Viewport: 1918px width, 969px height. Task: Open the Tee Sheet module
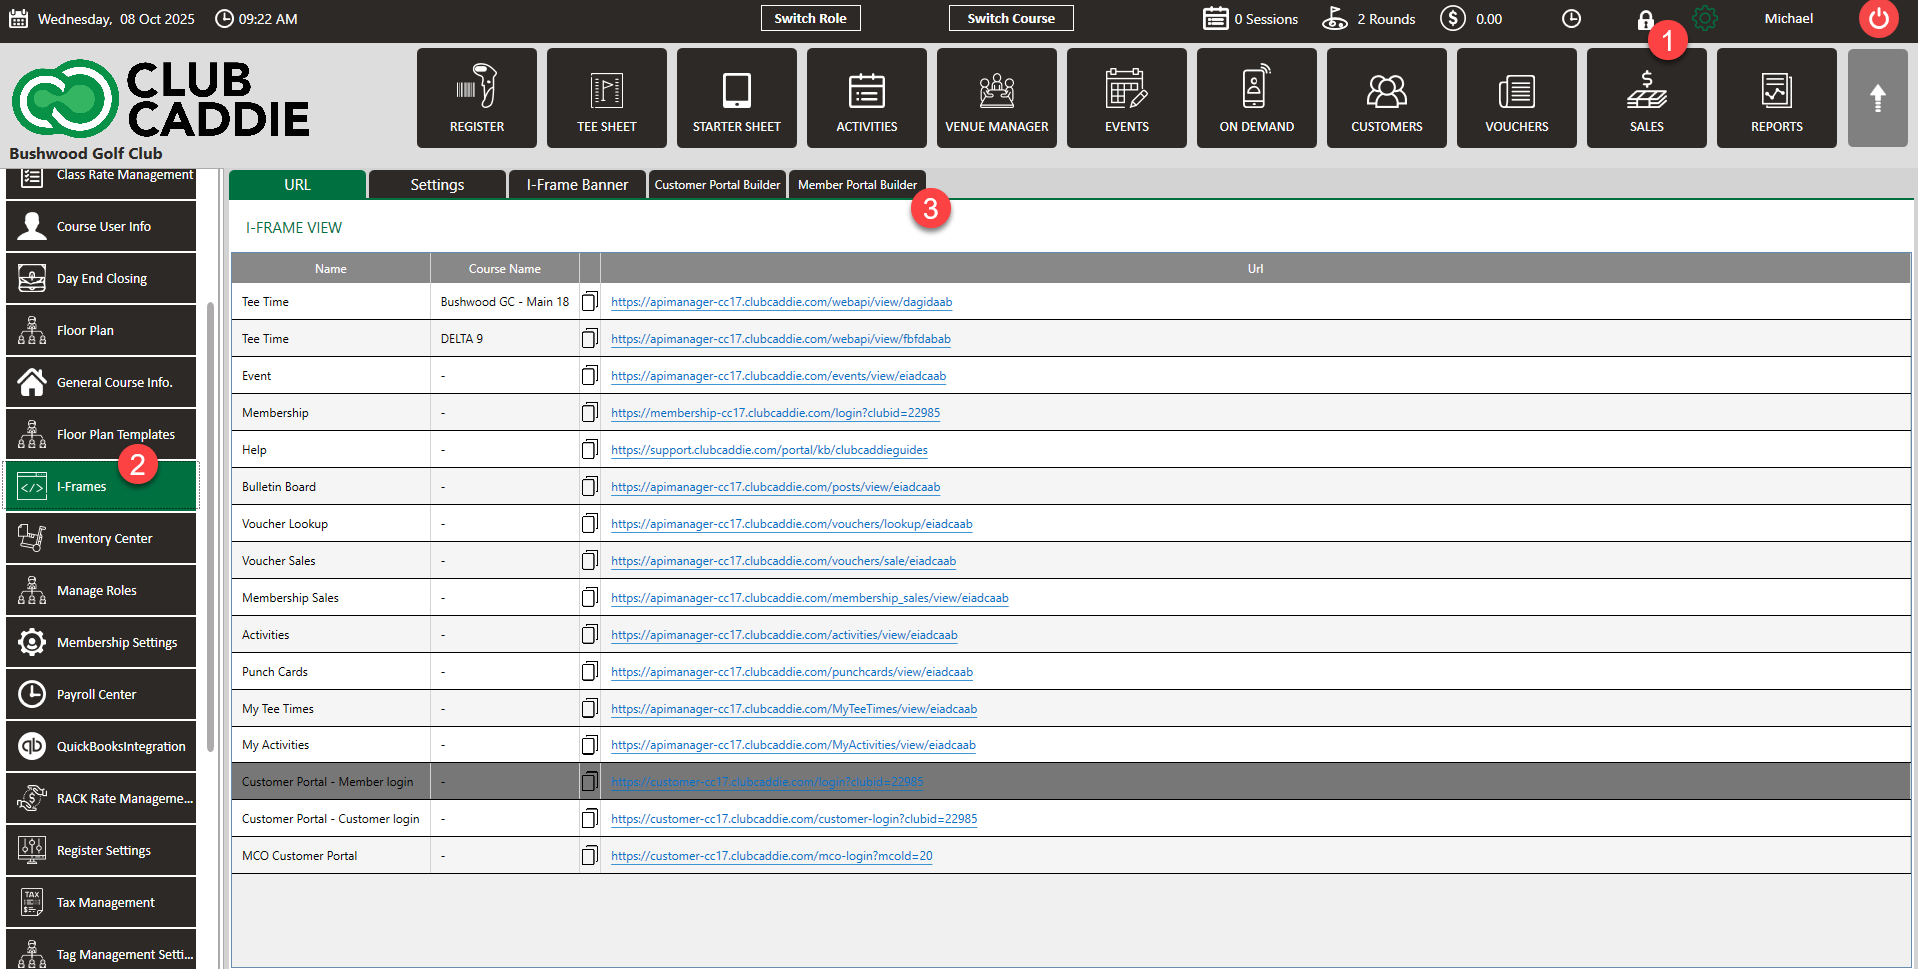[x=606, y=98]
